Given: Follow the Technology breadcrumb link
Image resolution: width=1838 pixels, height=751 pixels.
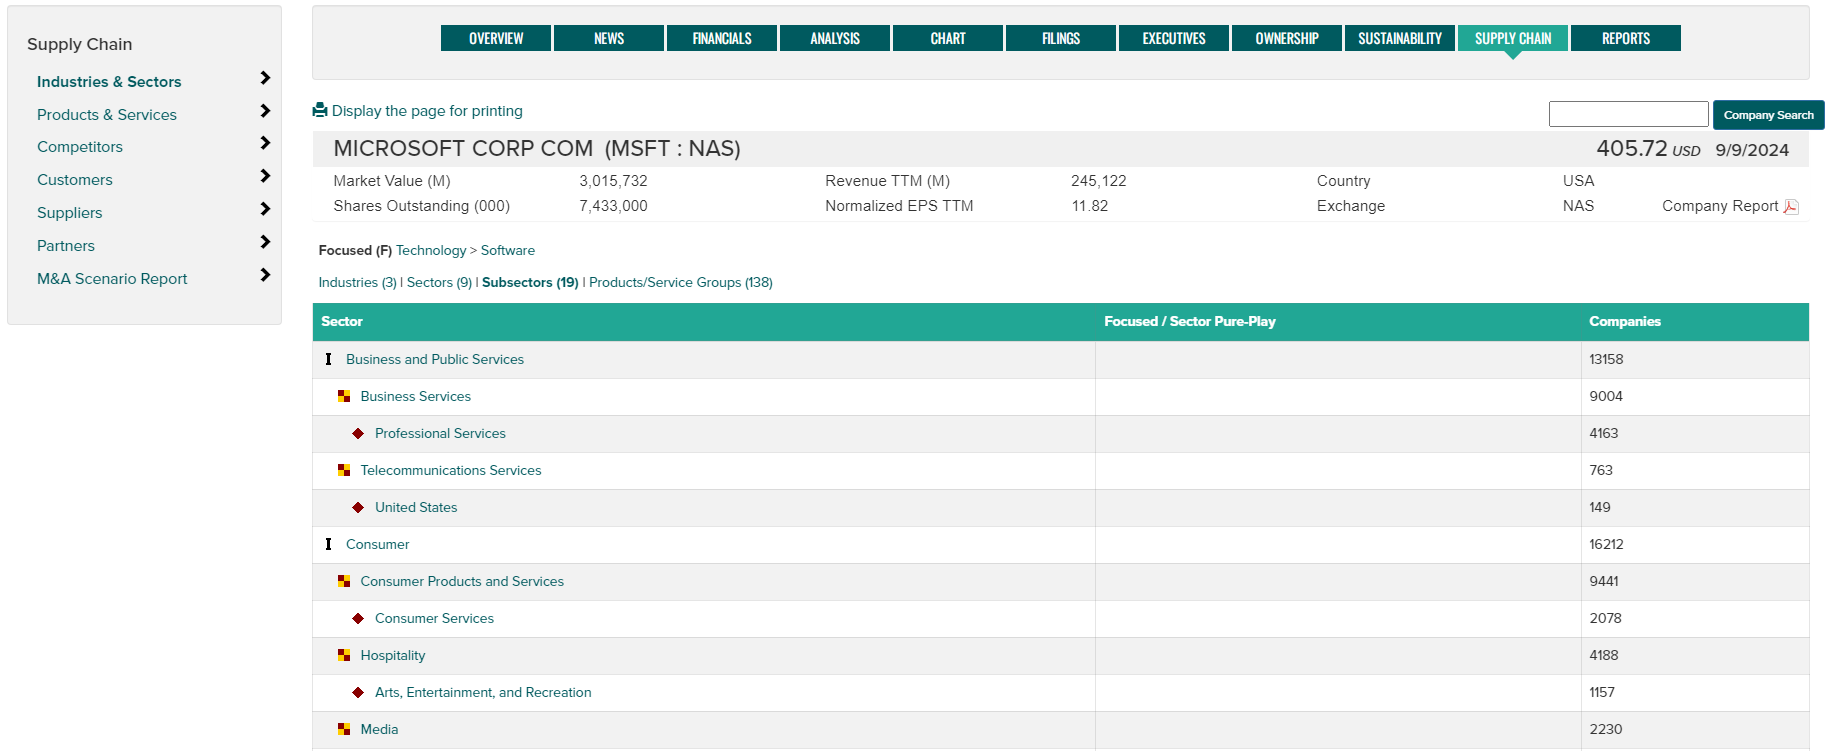Looking at the screenshot, I should (431, 250).
